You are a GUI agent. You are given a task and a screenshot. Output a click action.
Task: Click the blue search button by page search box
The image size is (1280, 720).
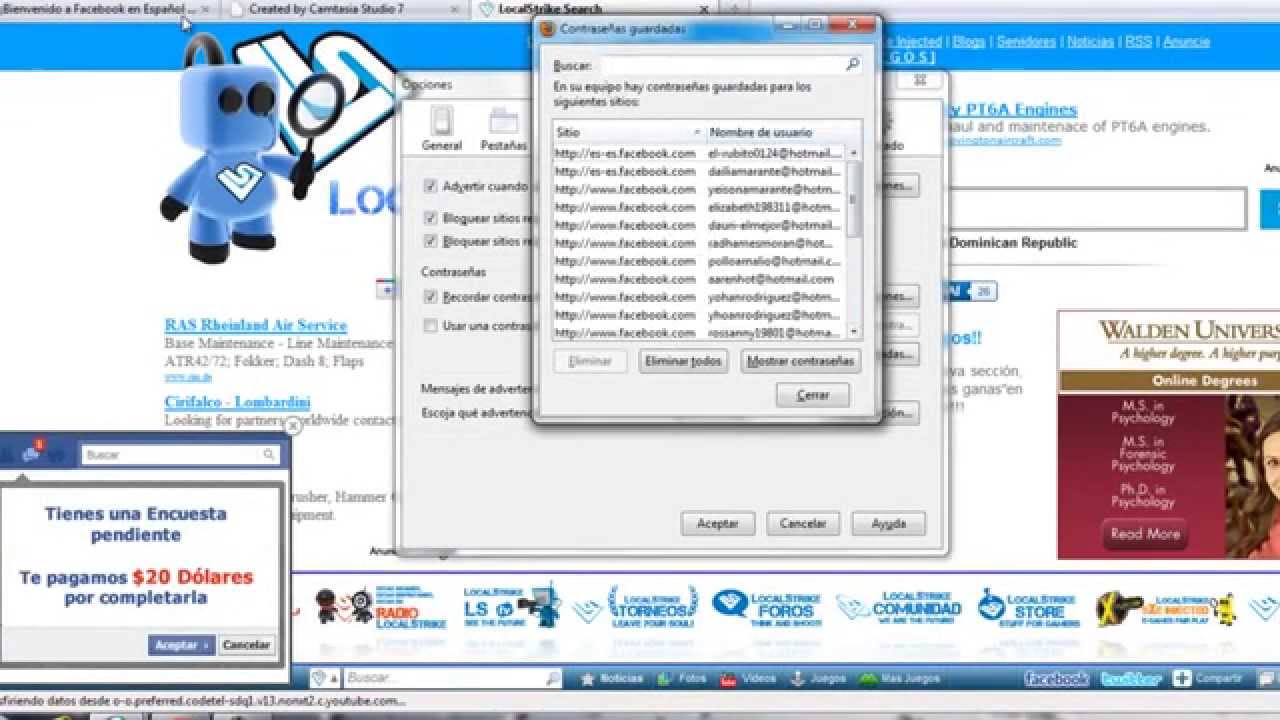click(1270, 209)
